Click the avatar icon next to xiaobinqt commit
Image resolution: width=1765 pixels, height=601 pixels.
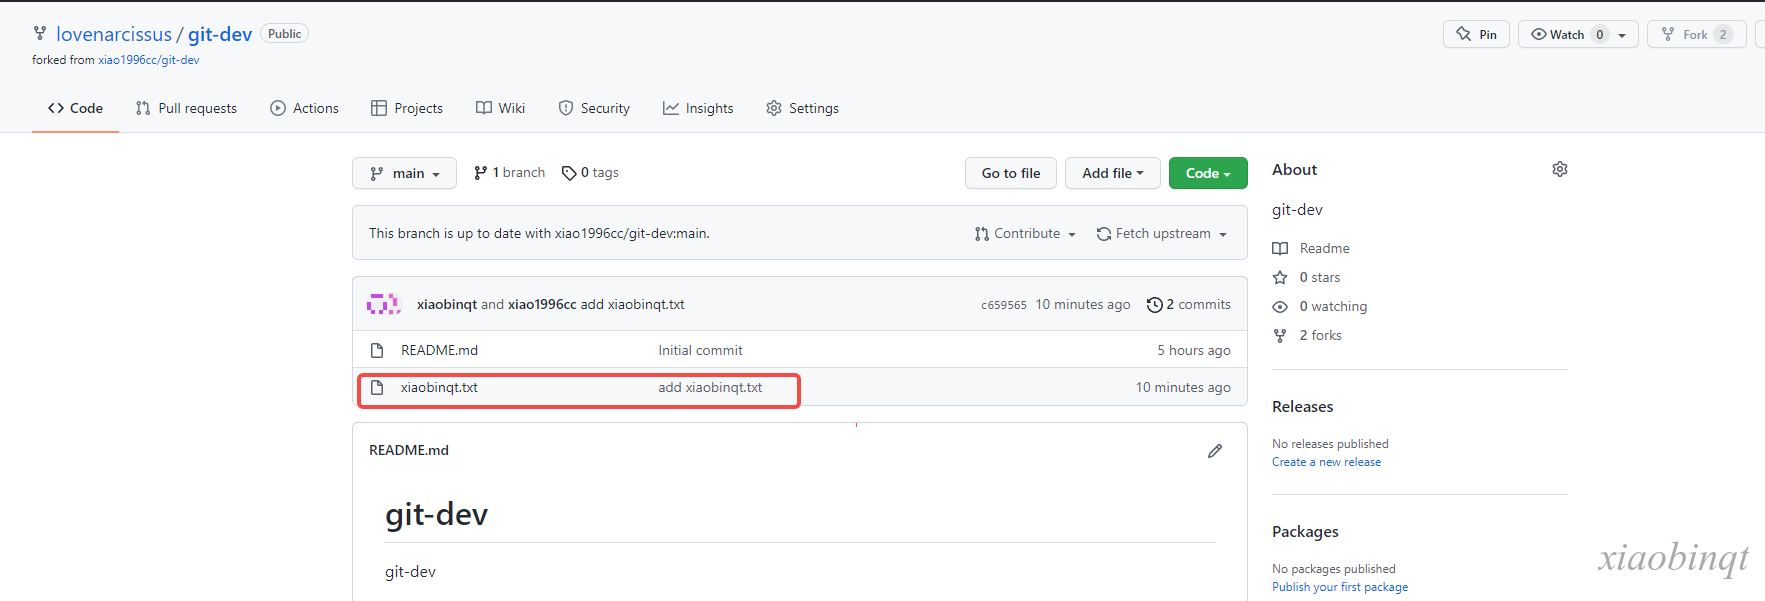[384, 304]
